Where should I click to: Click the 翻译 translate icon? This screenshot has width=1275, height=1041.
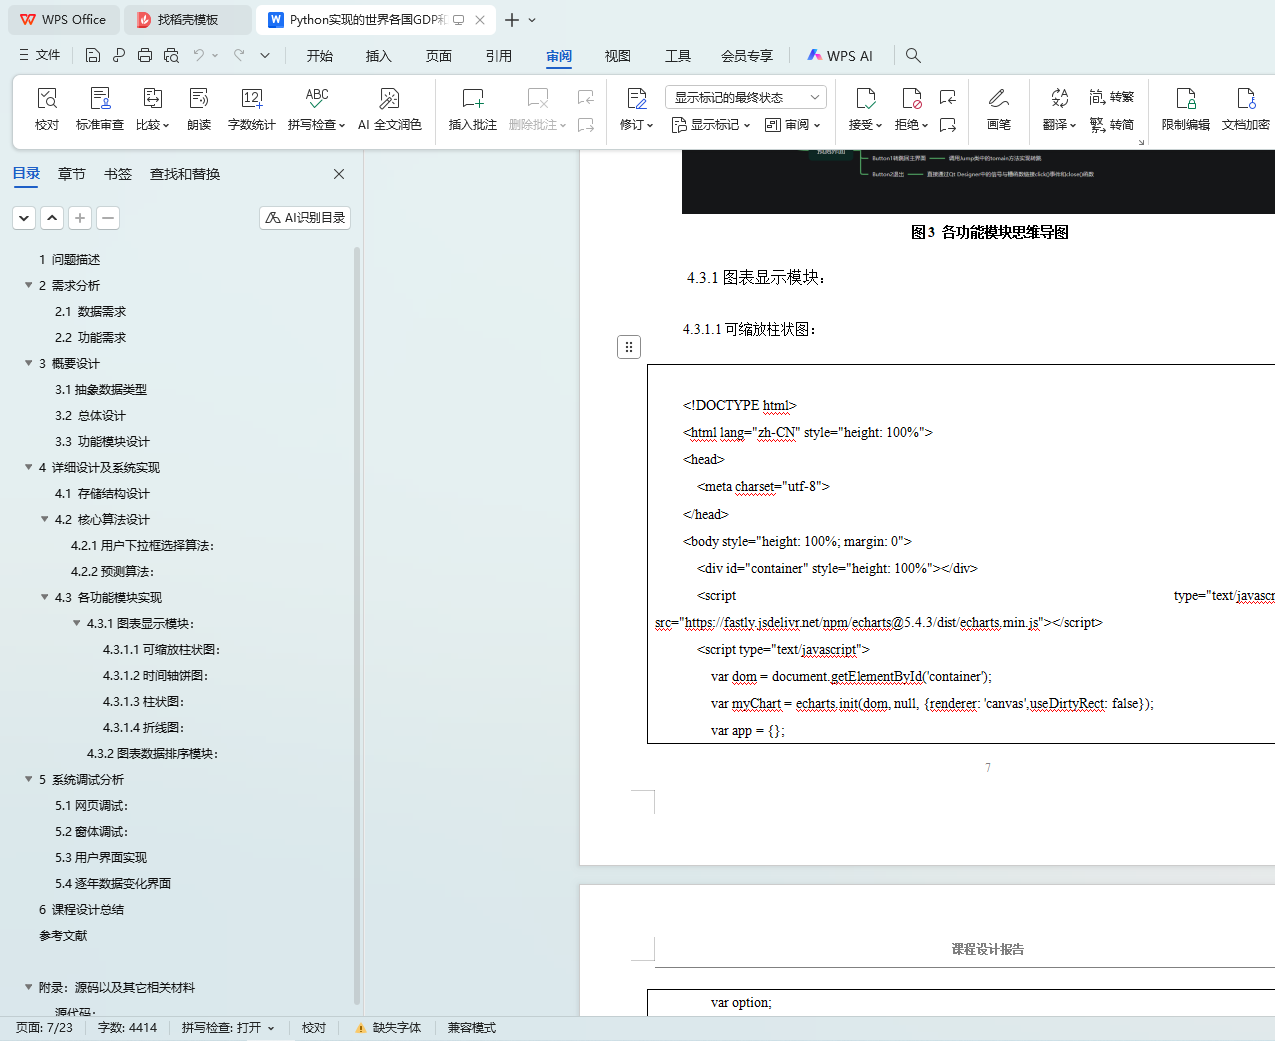coord(1060,98)
